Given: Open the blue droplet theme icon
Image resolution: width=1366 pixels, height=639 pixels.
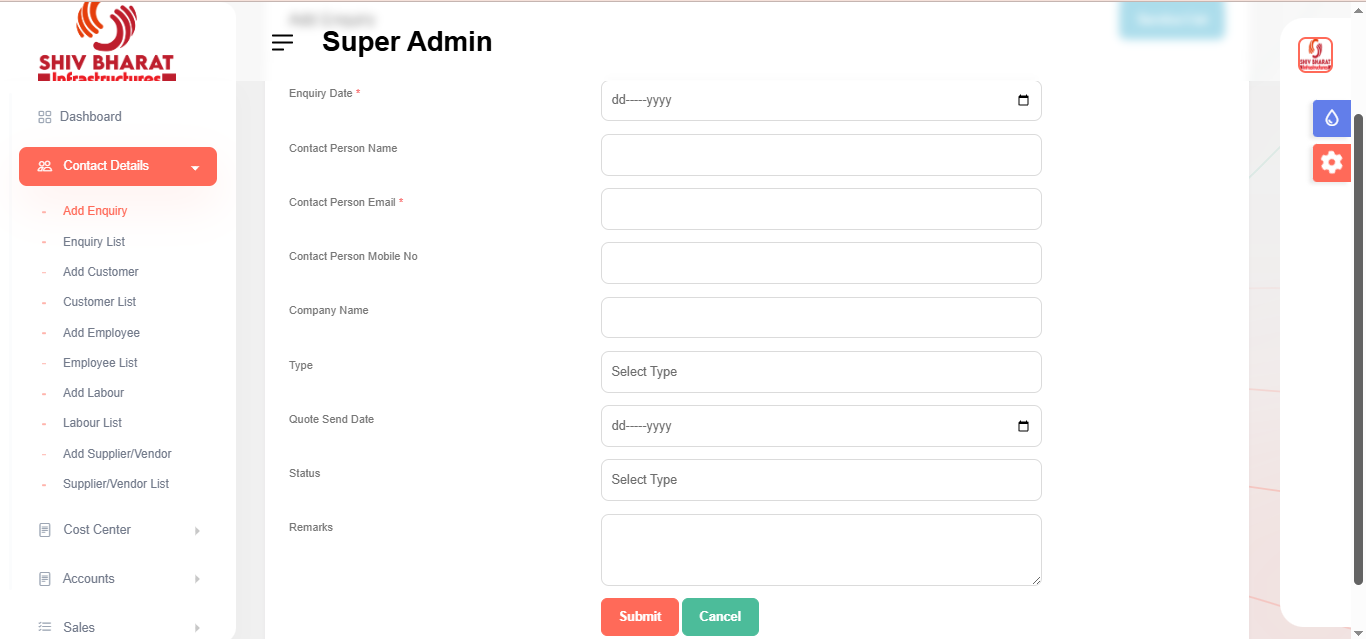Looking at the screenshot, I should pyautogui.click(x=1331, y=118).
